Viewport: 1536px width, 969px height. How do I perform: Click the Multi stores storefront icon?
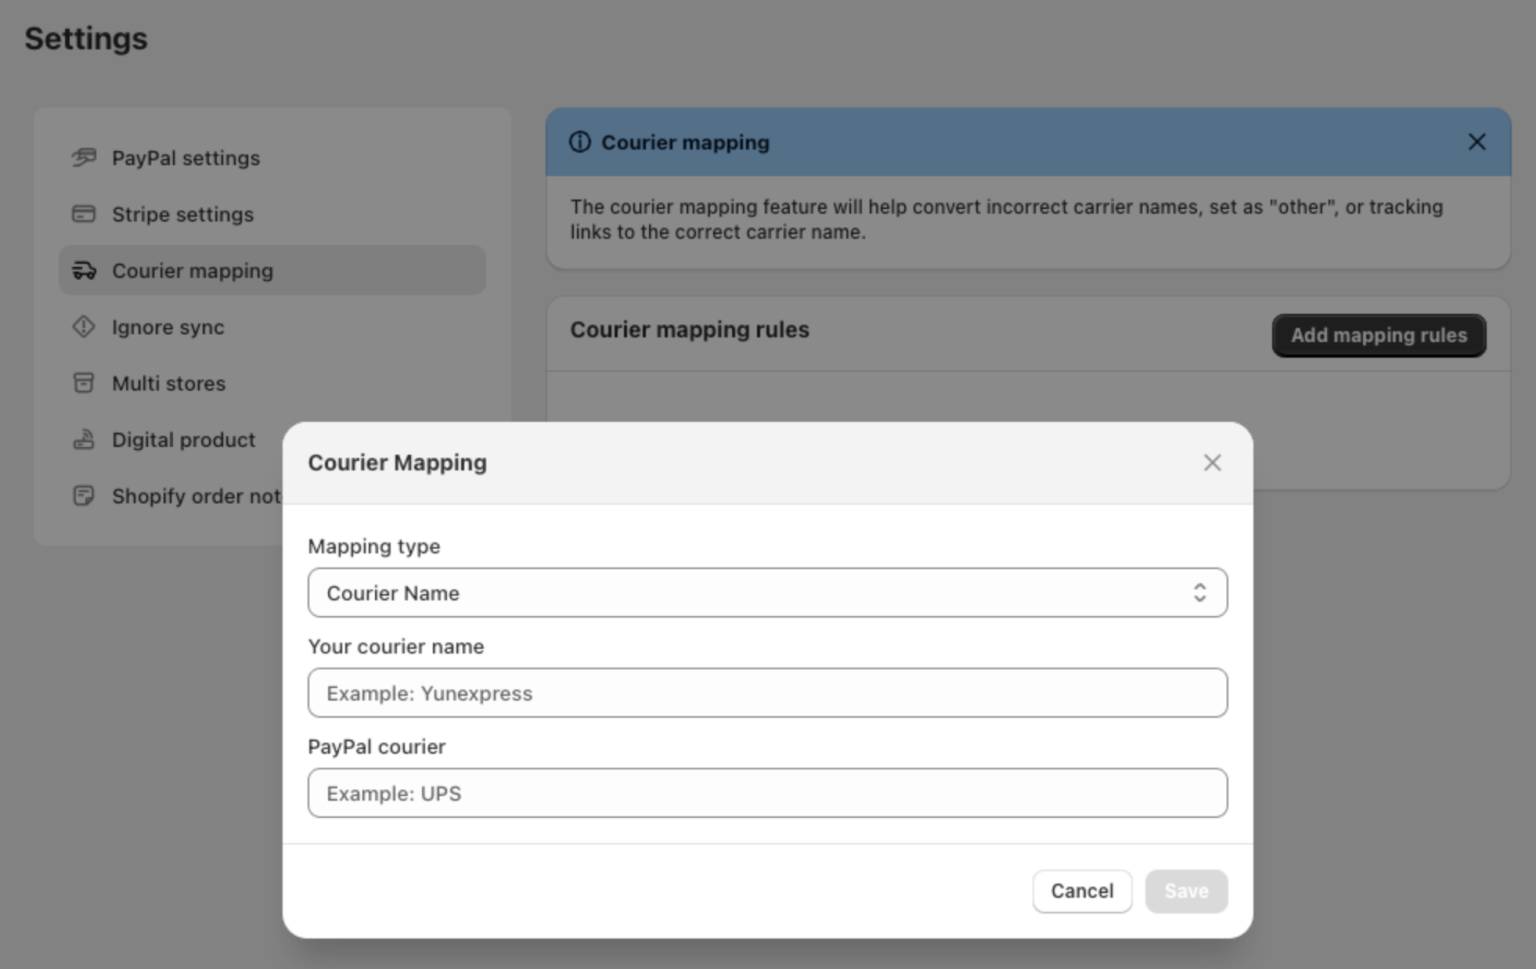click(84, 383)
